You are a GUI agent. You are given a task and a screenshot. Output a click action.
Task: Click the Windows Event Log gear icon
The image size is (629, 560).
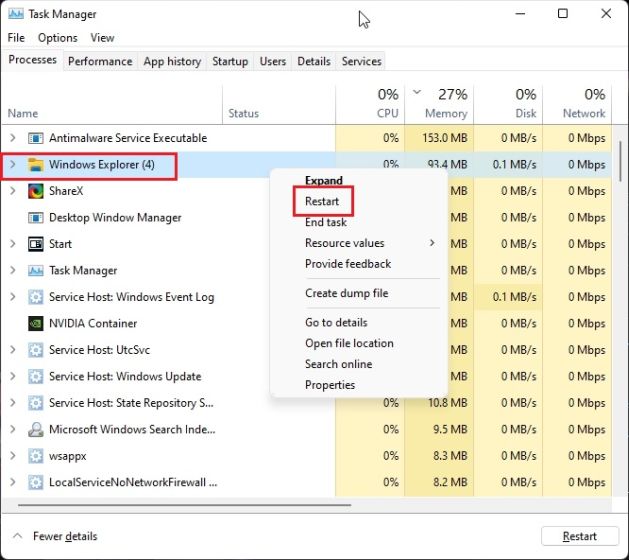[x=36, y=297]
